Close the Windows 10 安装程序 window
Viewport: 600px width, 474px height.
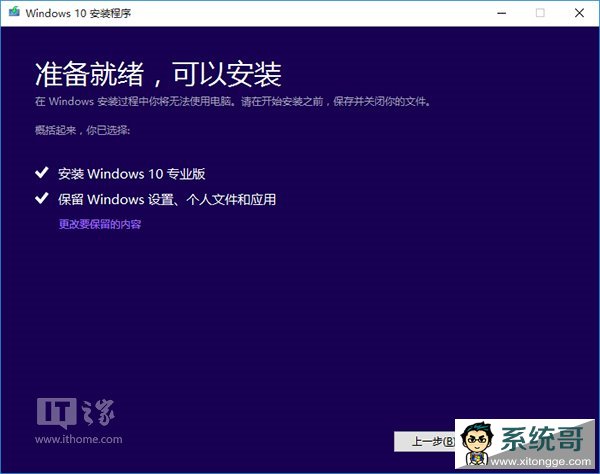pyautogui.click(x=579, y=13)
